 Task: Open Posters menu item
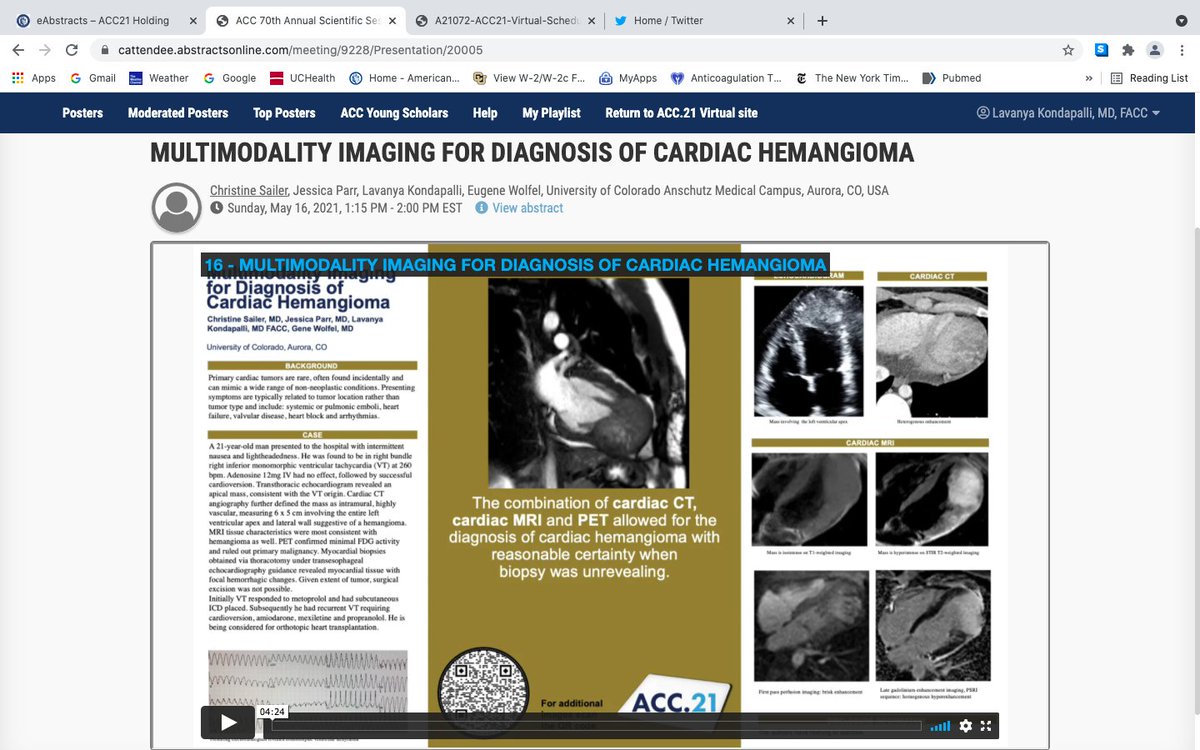82,113
